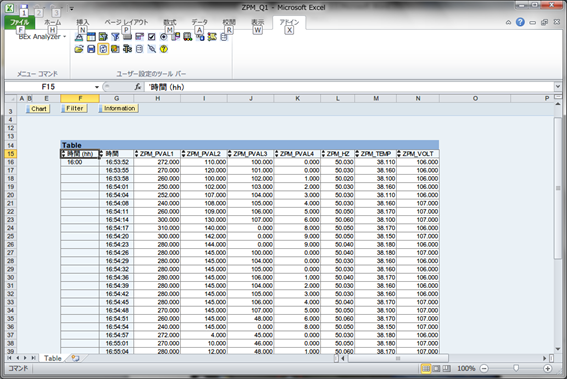Select the cell containing 16:00
Image resolution: width=567 pixels, height=379 pixels.
tap(80, 162)
